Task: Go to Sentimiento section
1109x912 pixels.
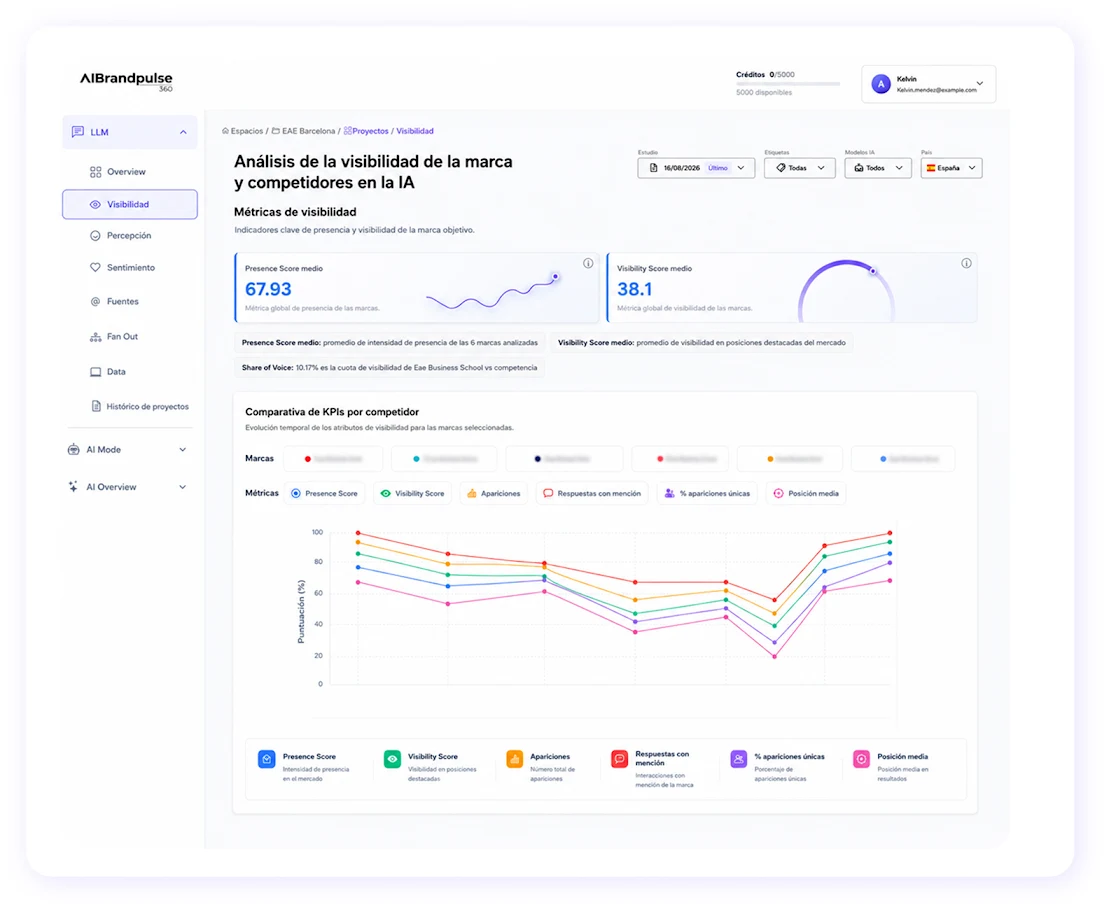Action: click(x=129, y=267)
